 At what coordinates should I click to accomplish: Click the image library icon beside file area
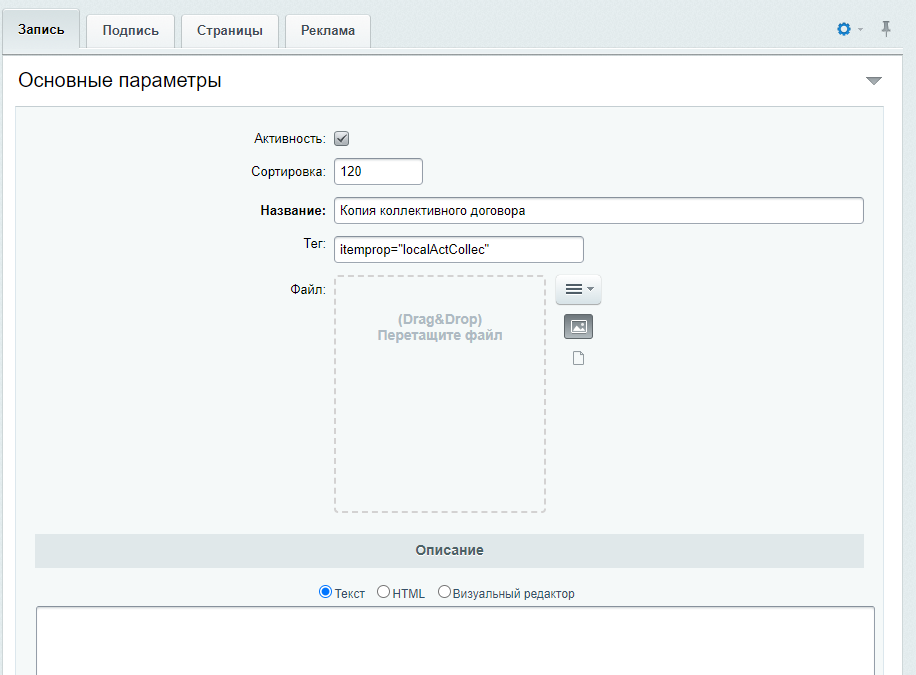[578, 327]
